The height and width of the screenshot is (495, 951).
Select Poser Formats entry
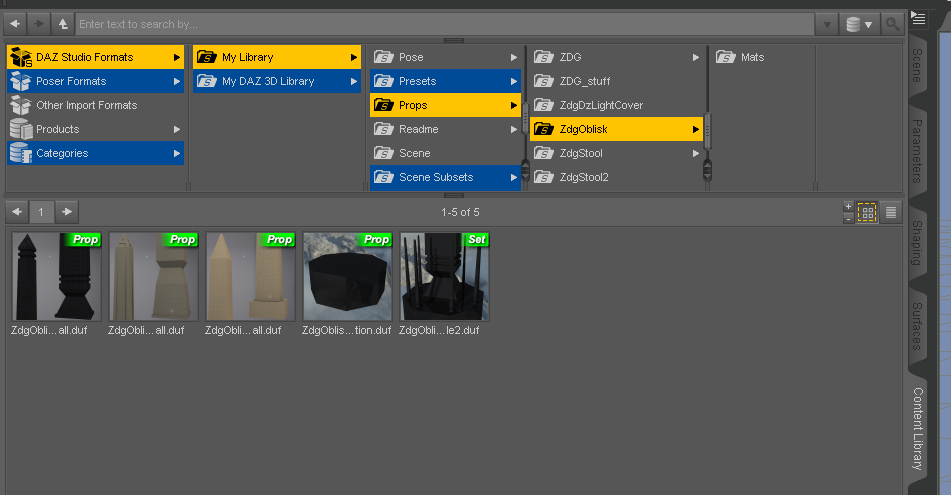(x=95, y=81)
